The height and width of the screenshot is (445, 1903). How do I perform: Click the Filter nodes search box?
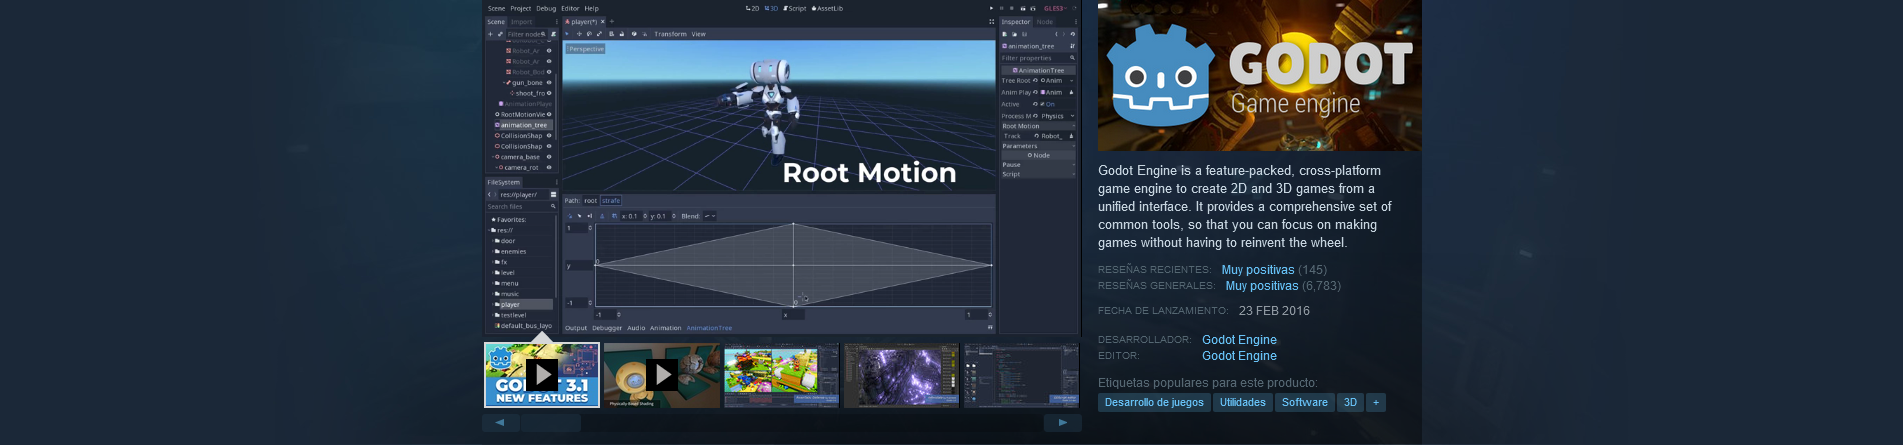point(526,34)
